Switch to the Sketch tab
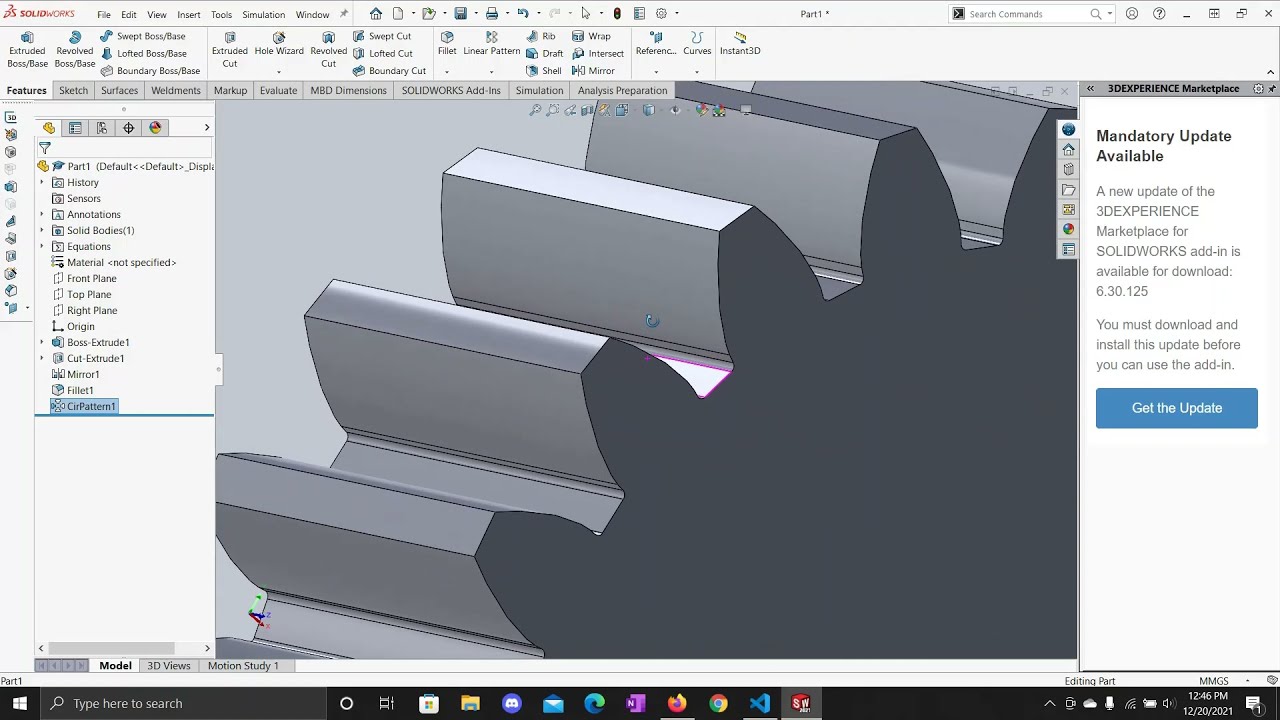This screenshot has width=1280, height=720. [73, 90]
